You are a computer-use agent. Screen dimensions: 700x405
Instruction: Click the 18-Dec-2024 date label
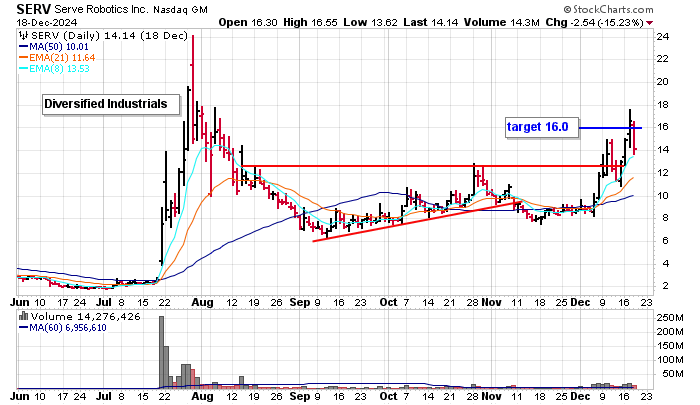point(47,22)
